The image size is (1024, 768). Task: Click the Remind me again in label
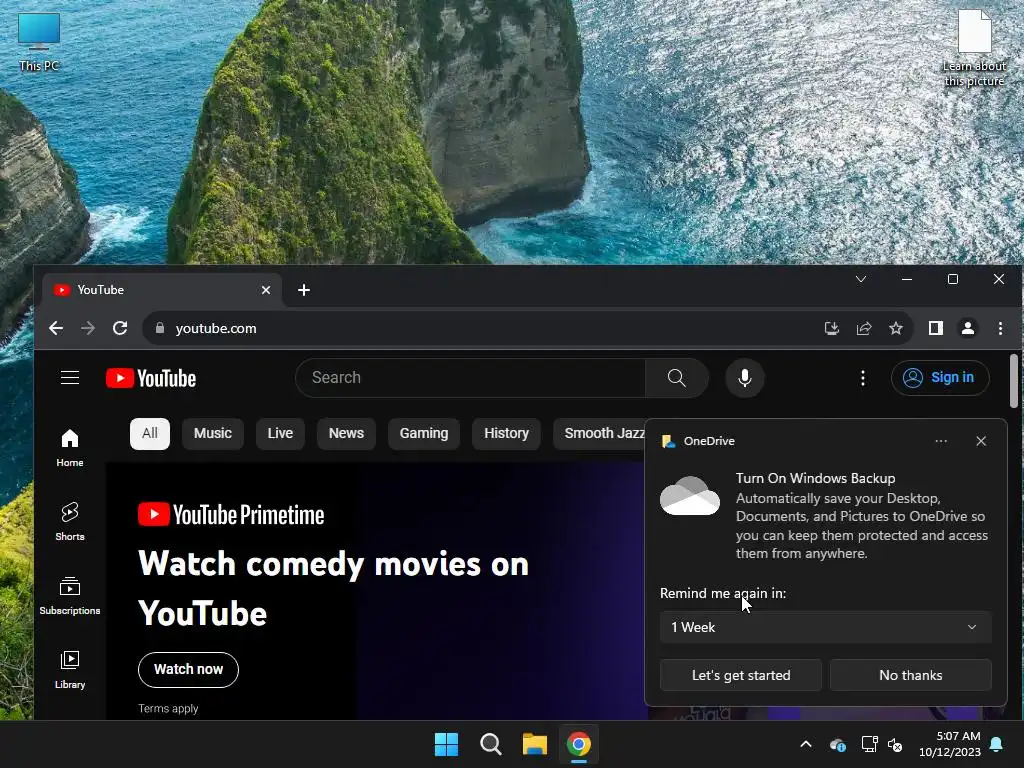pos(722,593)
